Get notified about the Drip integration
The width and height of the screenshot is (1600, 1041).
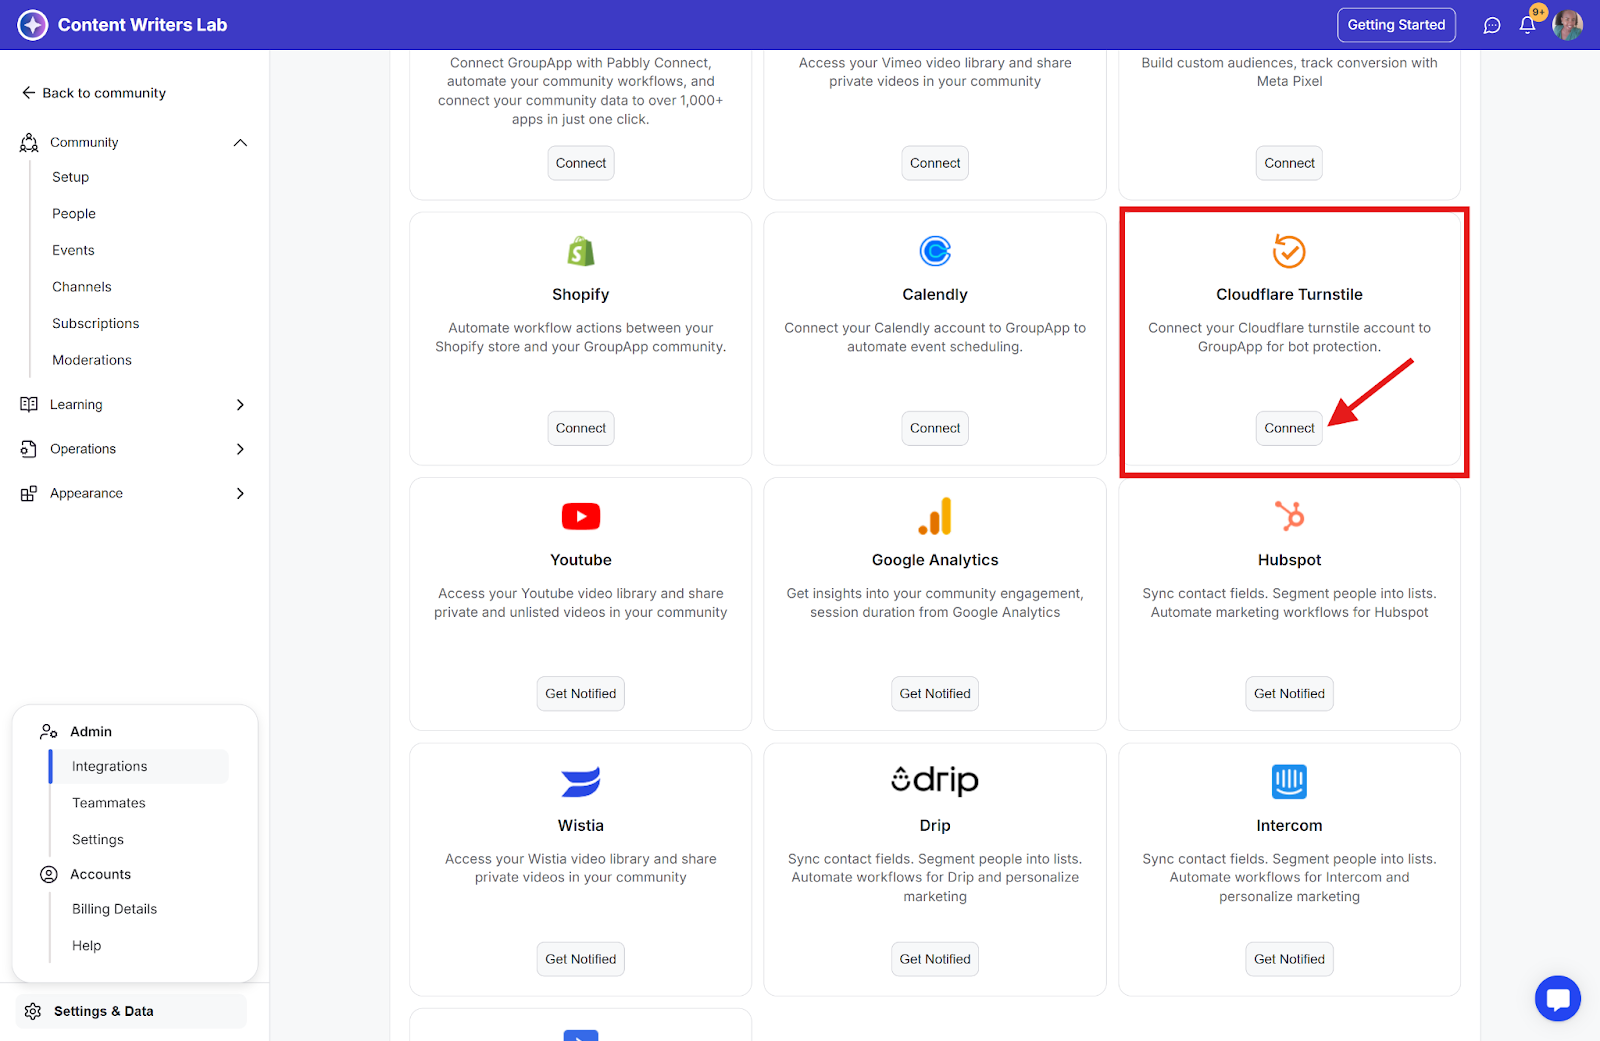pyautogui.click(x=935, y=959)
